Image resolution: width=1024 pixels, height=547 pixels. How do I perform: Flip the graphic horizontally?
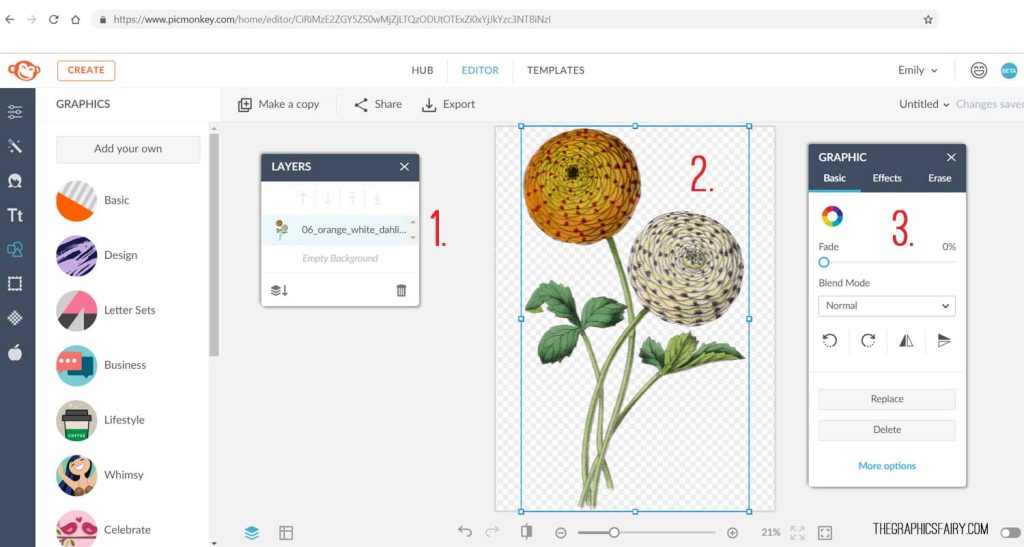[906, 341]
